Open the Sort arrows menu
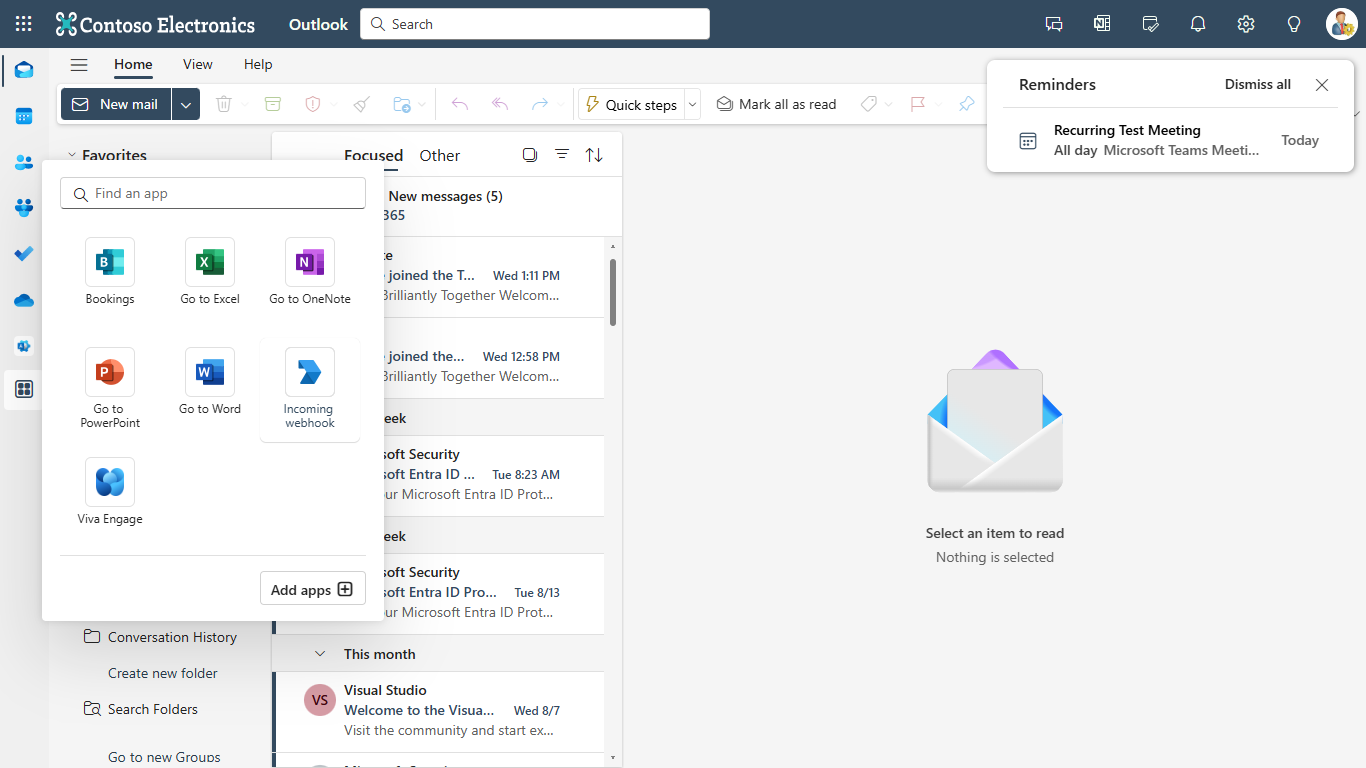Image resolution: width=1366 pixels, height=768 pixels. tap(594, 155)
